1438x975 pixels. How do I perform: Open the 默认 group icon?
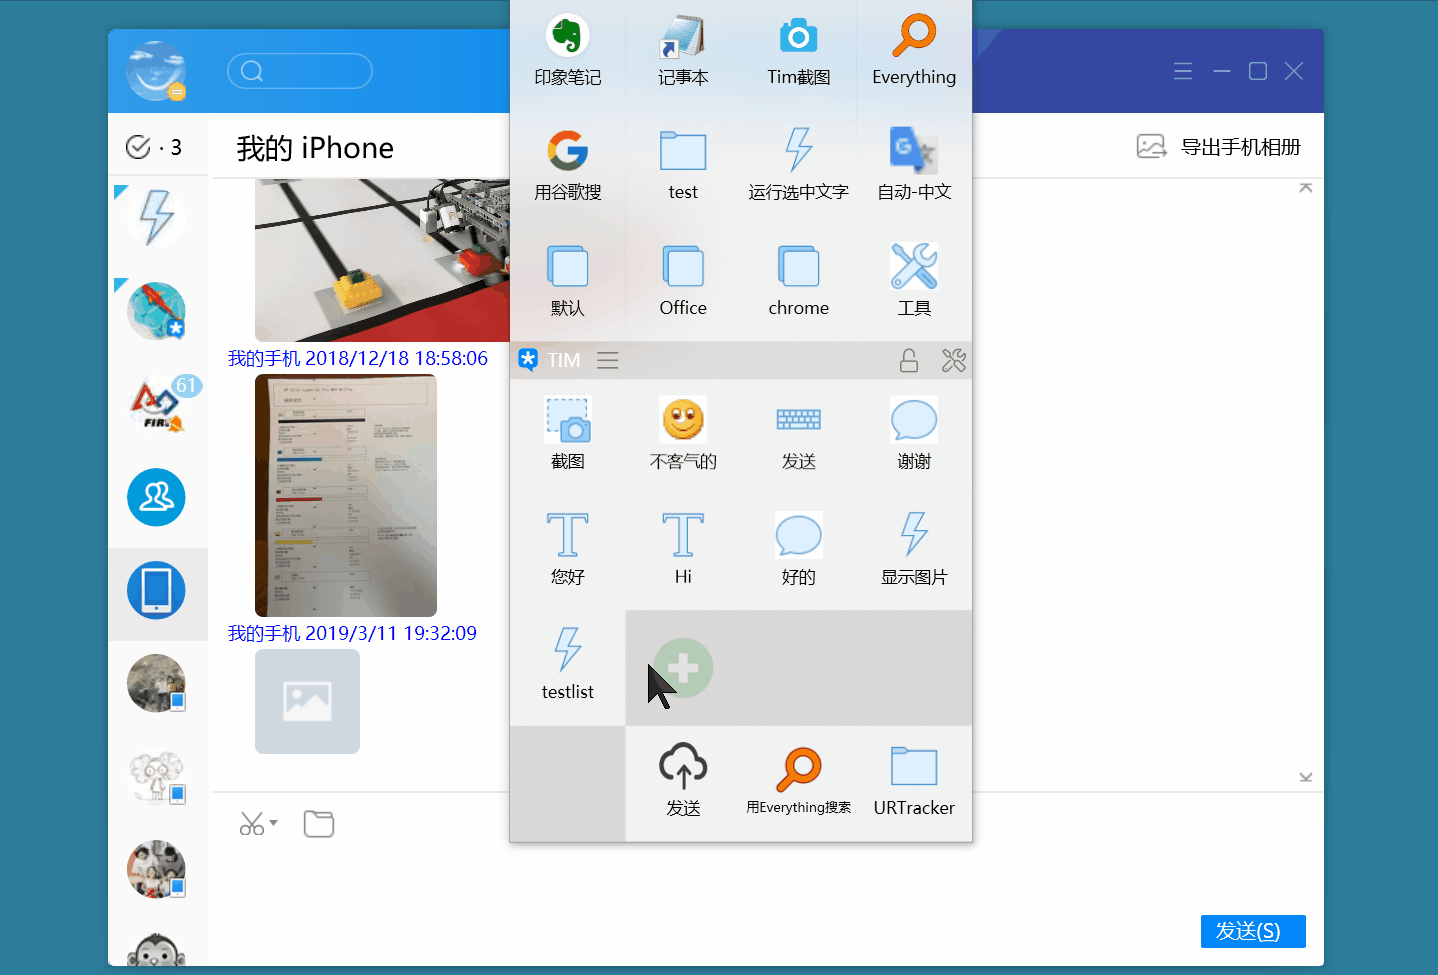click(x=567, y=267)
